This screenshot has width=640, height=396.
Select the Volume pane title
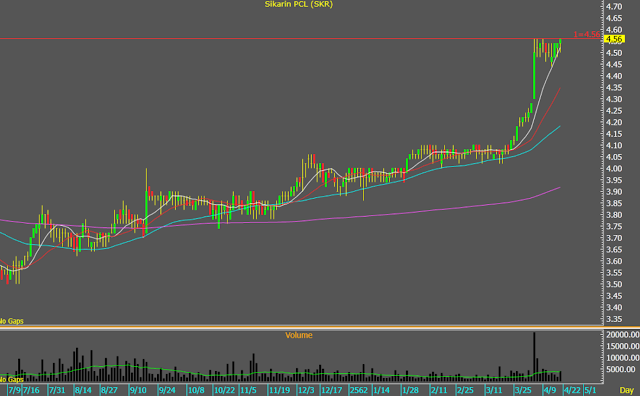point(299,335)
